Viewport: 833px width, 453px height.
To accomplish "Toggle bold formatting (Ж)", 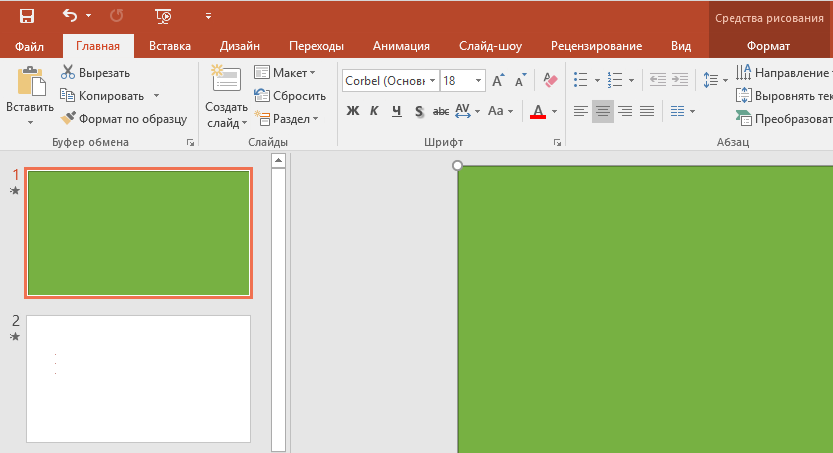I will click(352, 111).
